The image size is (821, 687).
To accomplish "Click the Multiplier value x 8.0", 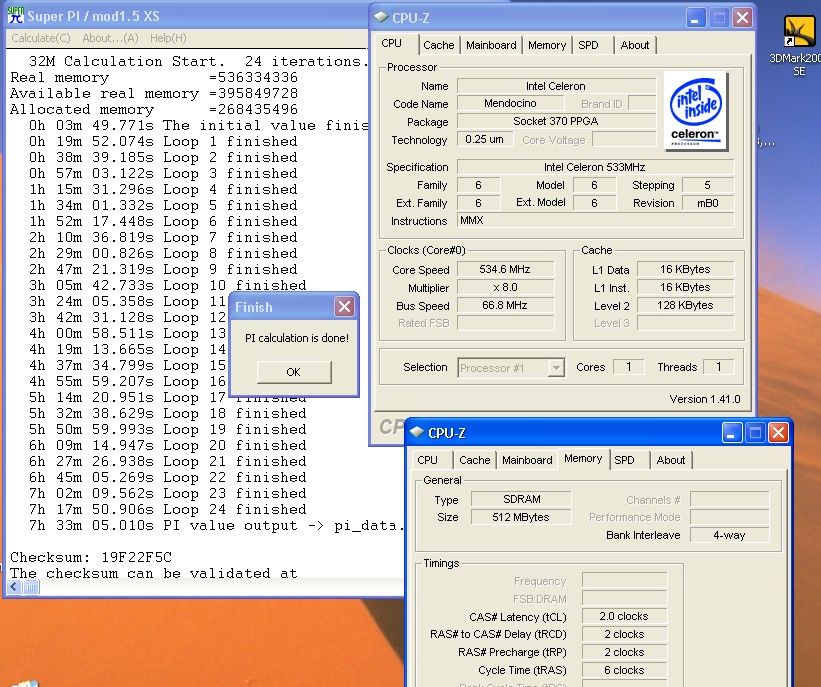I will point(505,287).
